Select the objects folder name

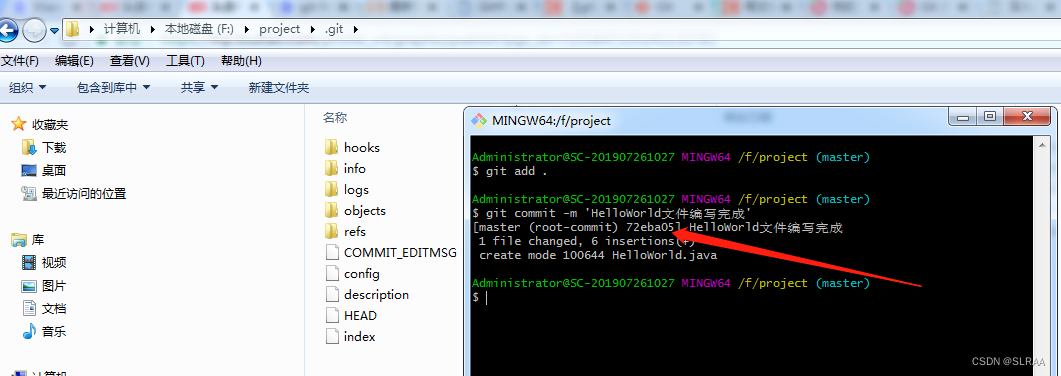coord(365,210)
